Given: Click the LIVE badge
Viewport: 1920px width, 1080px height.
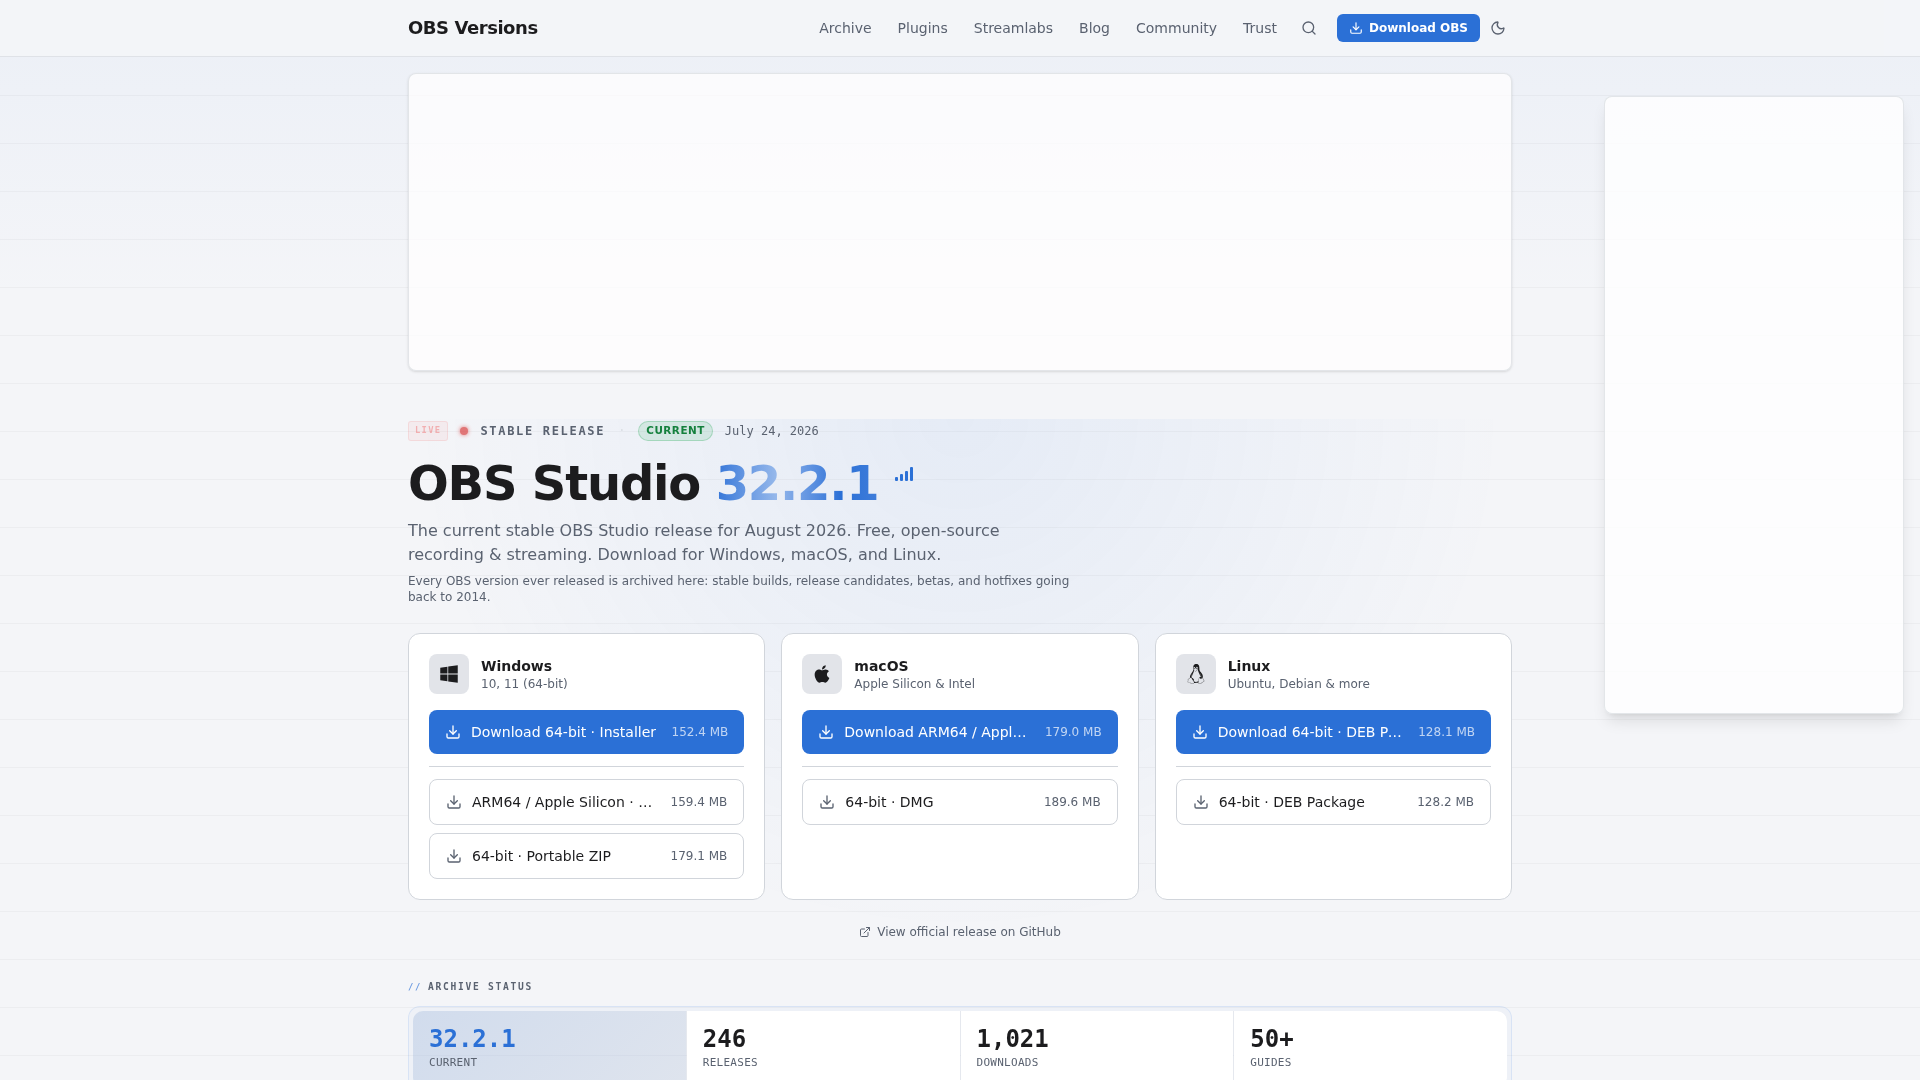Looking at the screenshot, I should 428,431.
